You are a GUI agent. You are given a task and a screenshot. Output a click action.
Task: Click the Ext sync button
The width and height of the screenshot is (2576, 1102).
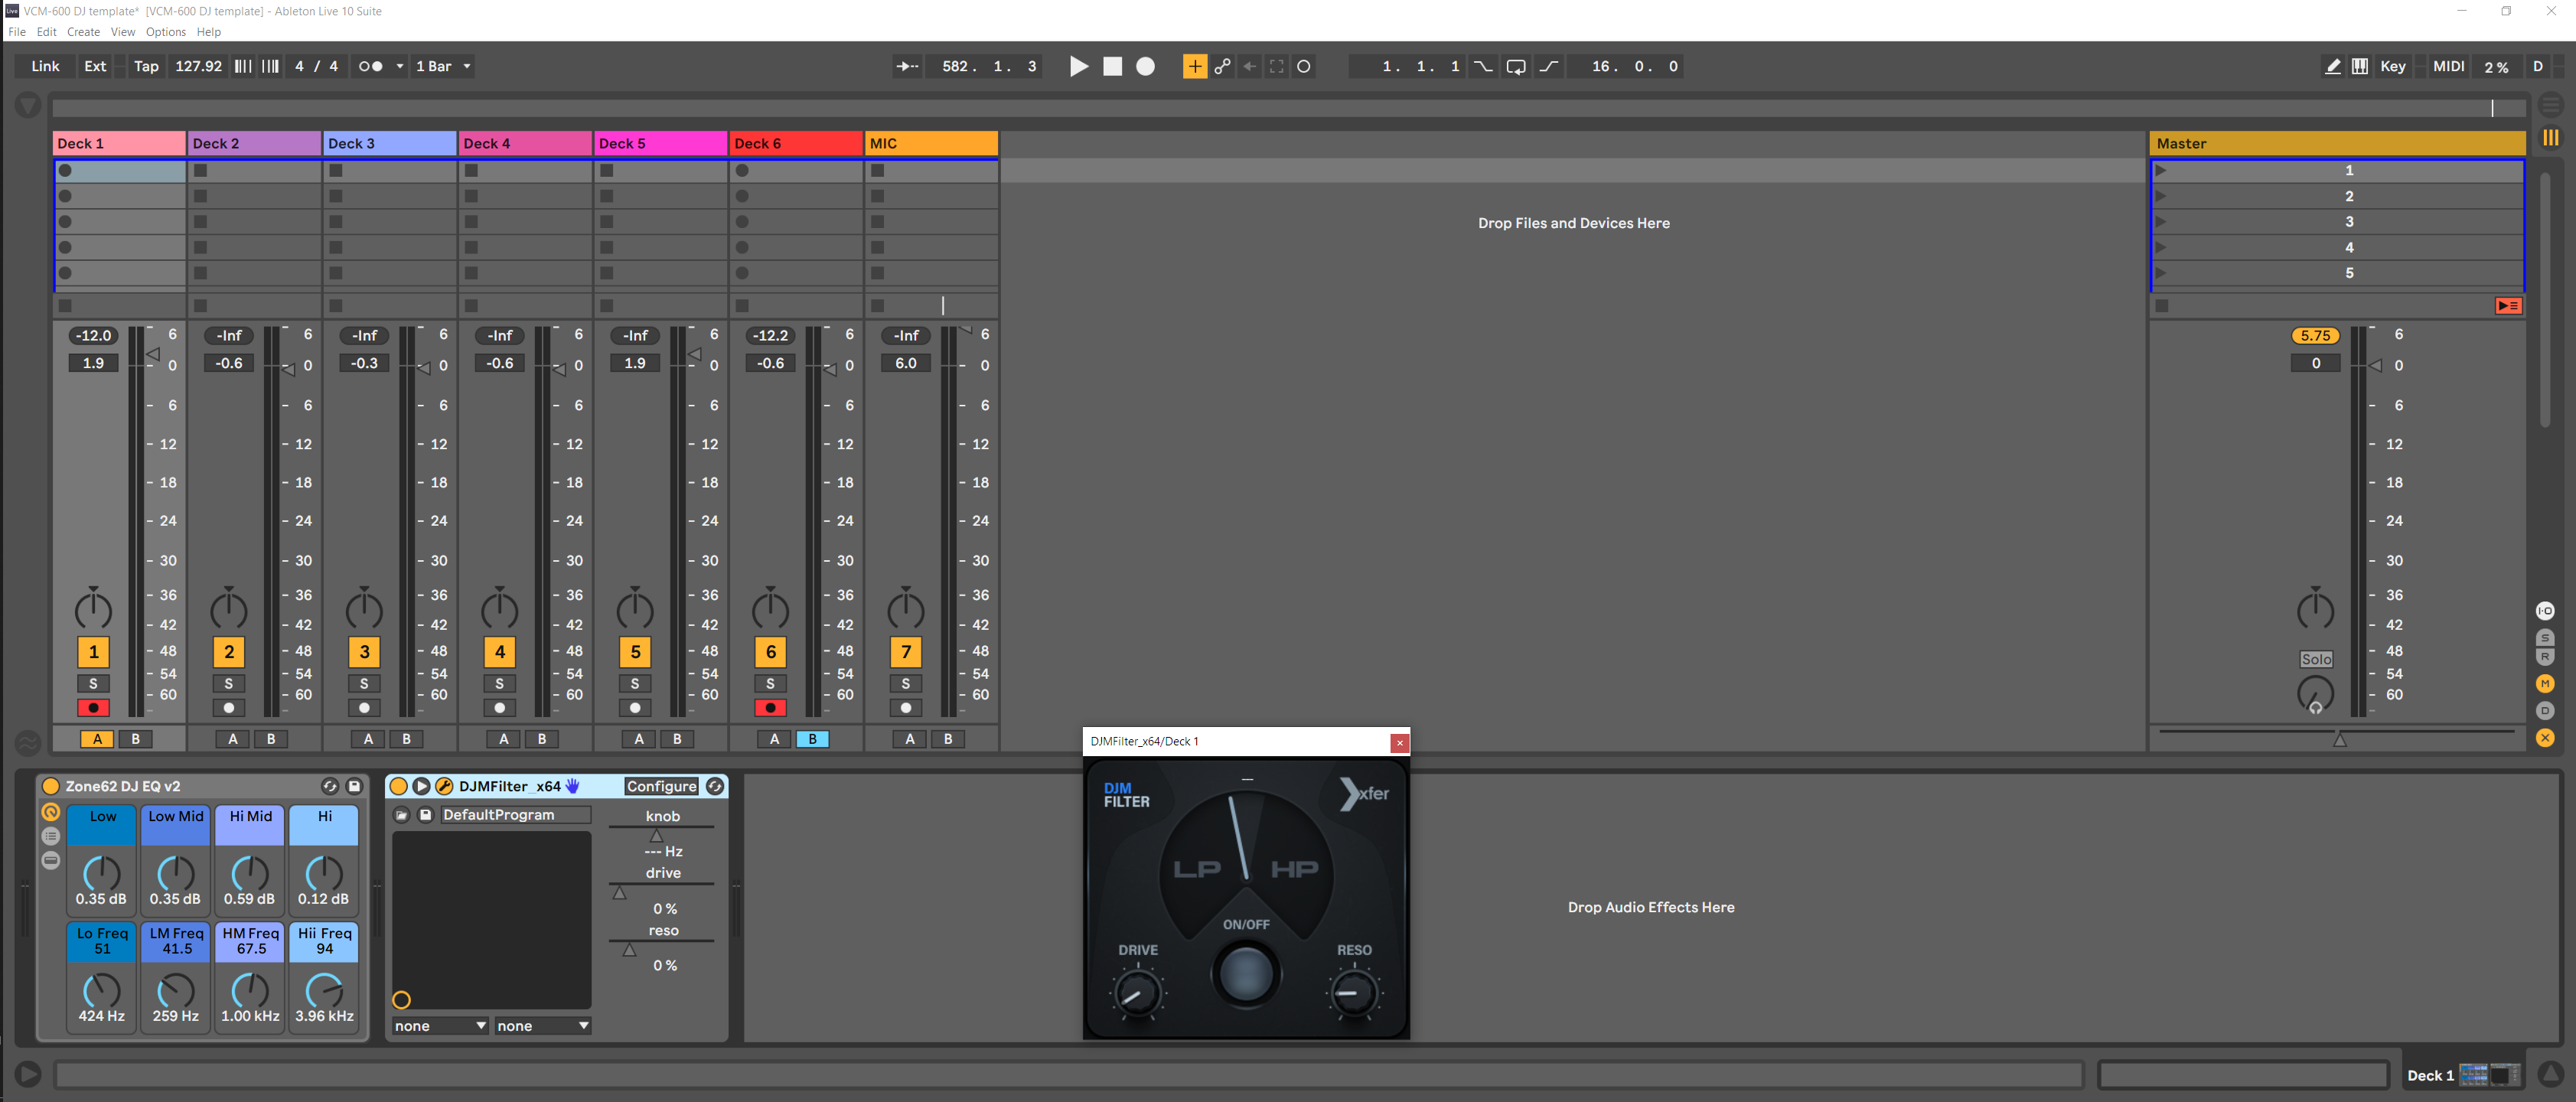pos(95,66)
